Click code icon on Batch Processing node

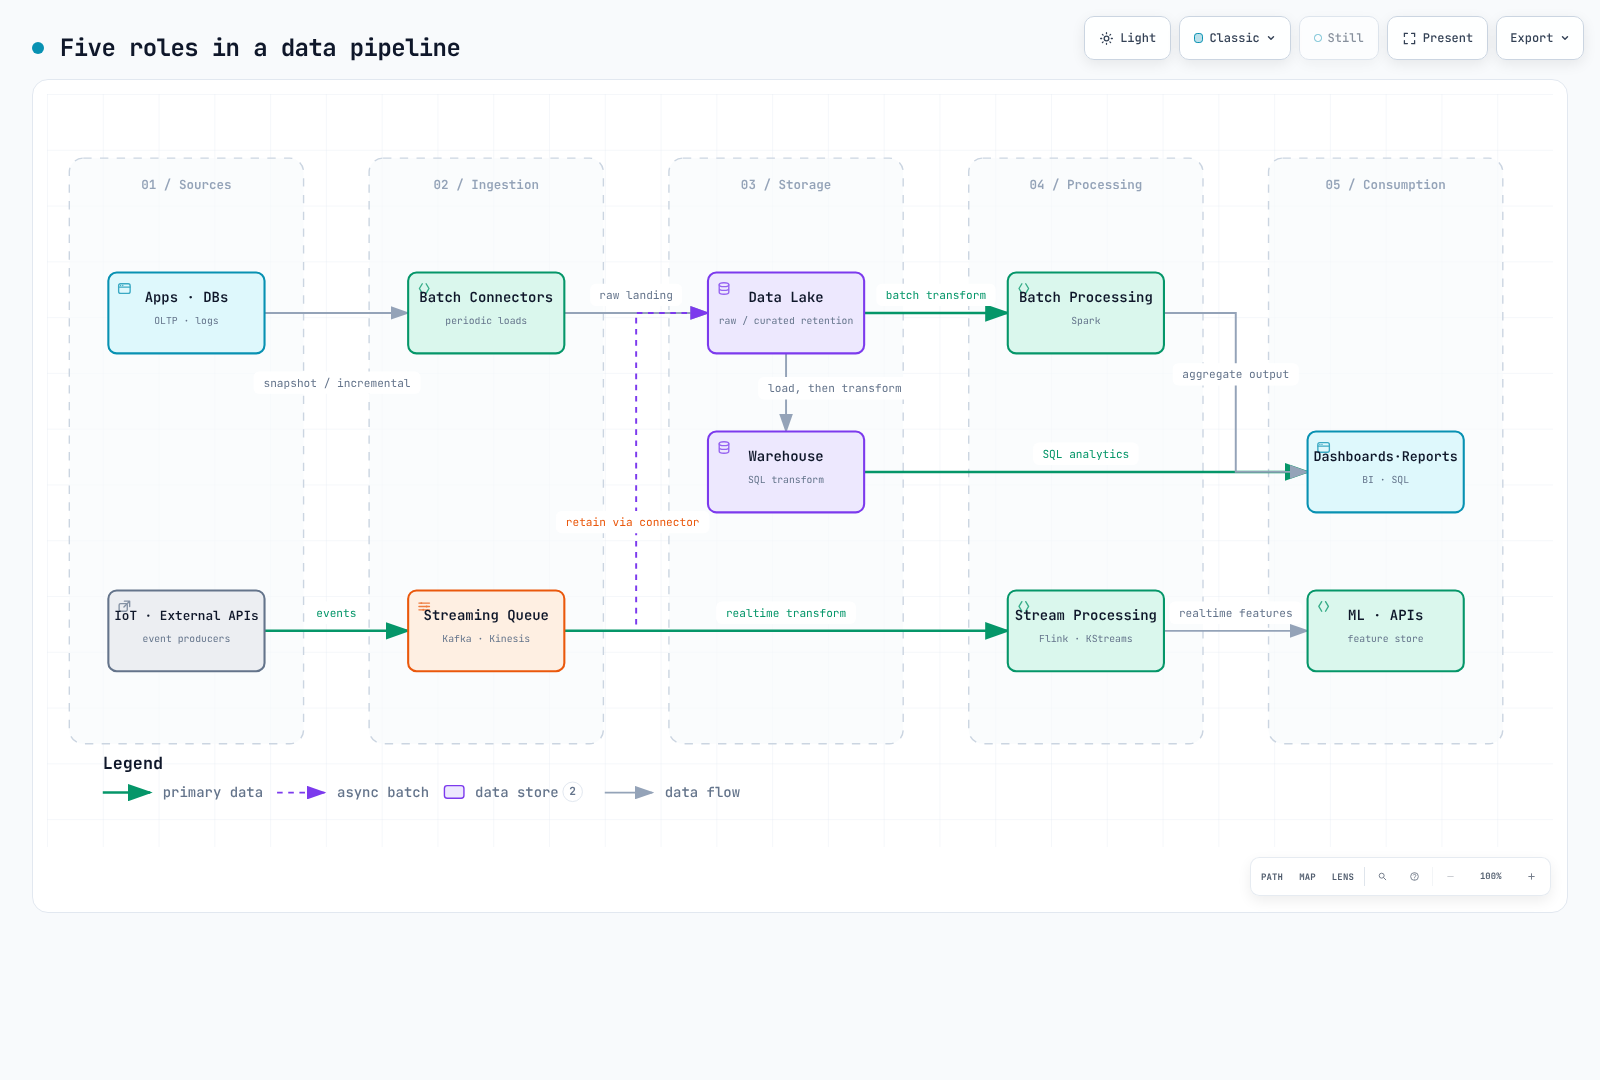(1024, 288)
